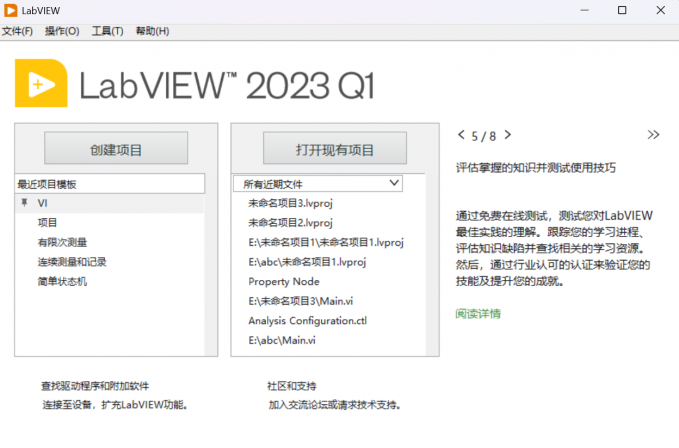Click the templates list vertical scrollbar

coord(211,265)
